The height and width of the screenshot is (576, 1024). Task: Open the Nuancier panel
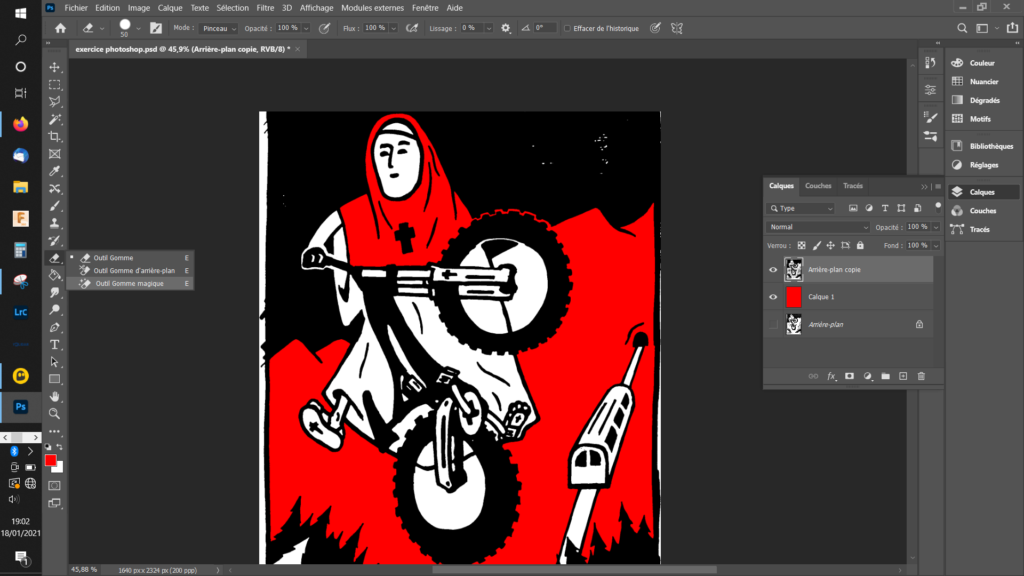pos(982,82)
